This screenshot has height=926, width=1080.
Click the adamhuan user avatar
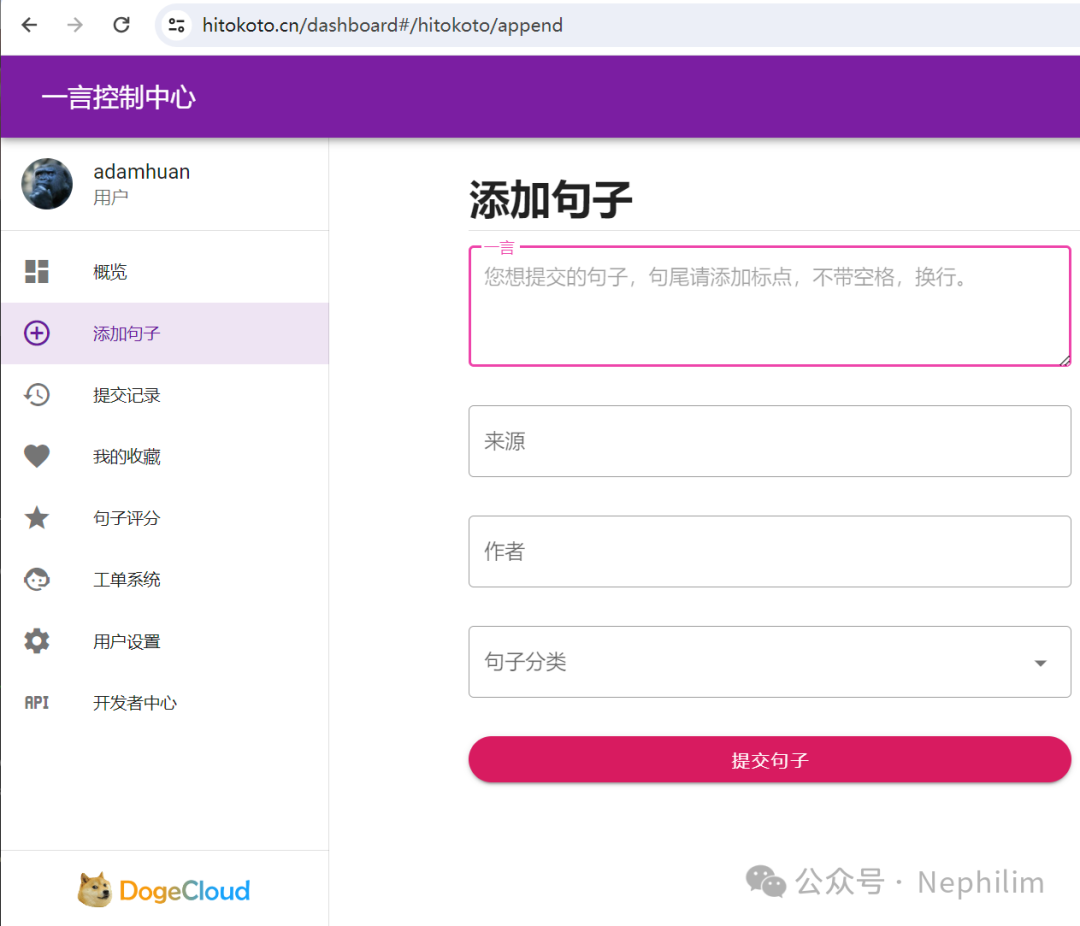pyautogui.click(x=47, y=184)
